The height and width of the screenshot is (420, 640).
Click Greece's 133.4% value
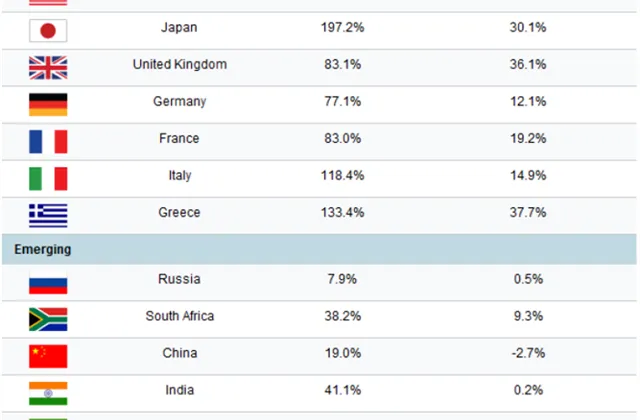tap(342, 213)
